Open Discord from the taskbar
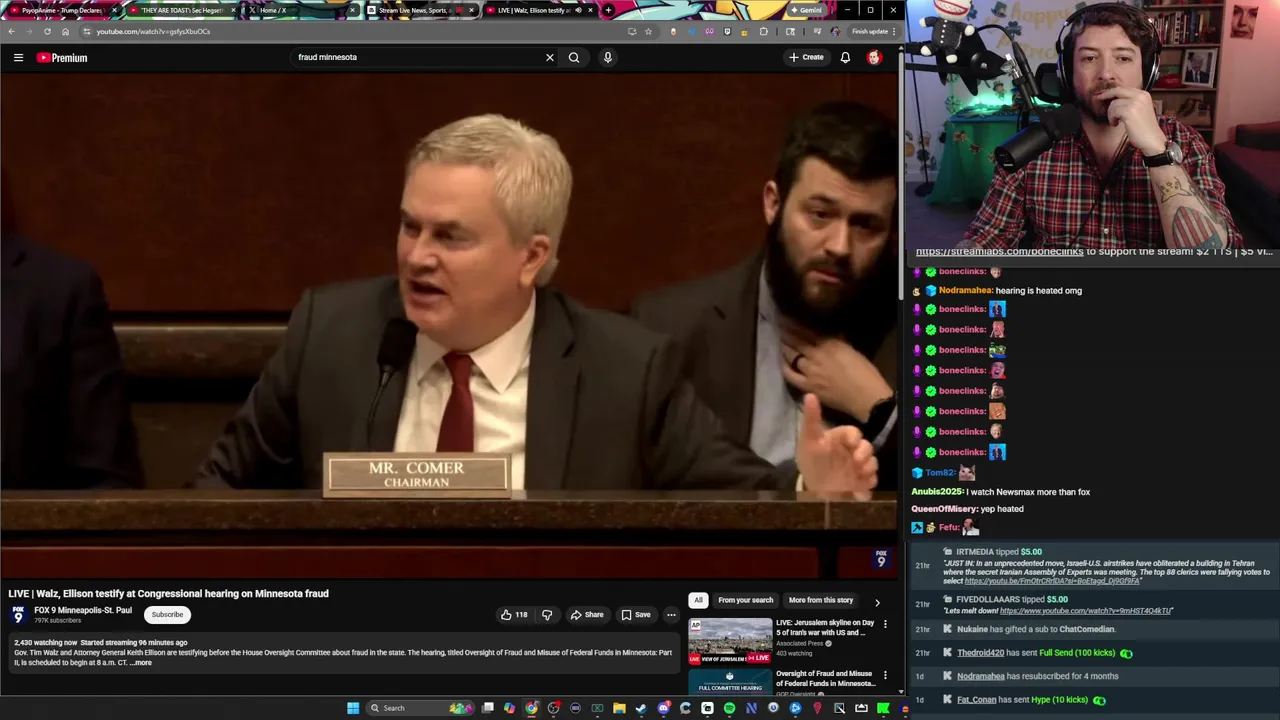This screenshot has height=720, width=1280. pyautogui.click(x=663, y=708)
